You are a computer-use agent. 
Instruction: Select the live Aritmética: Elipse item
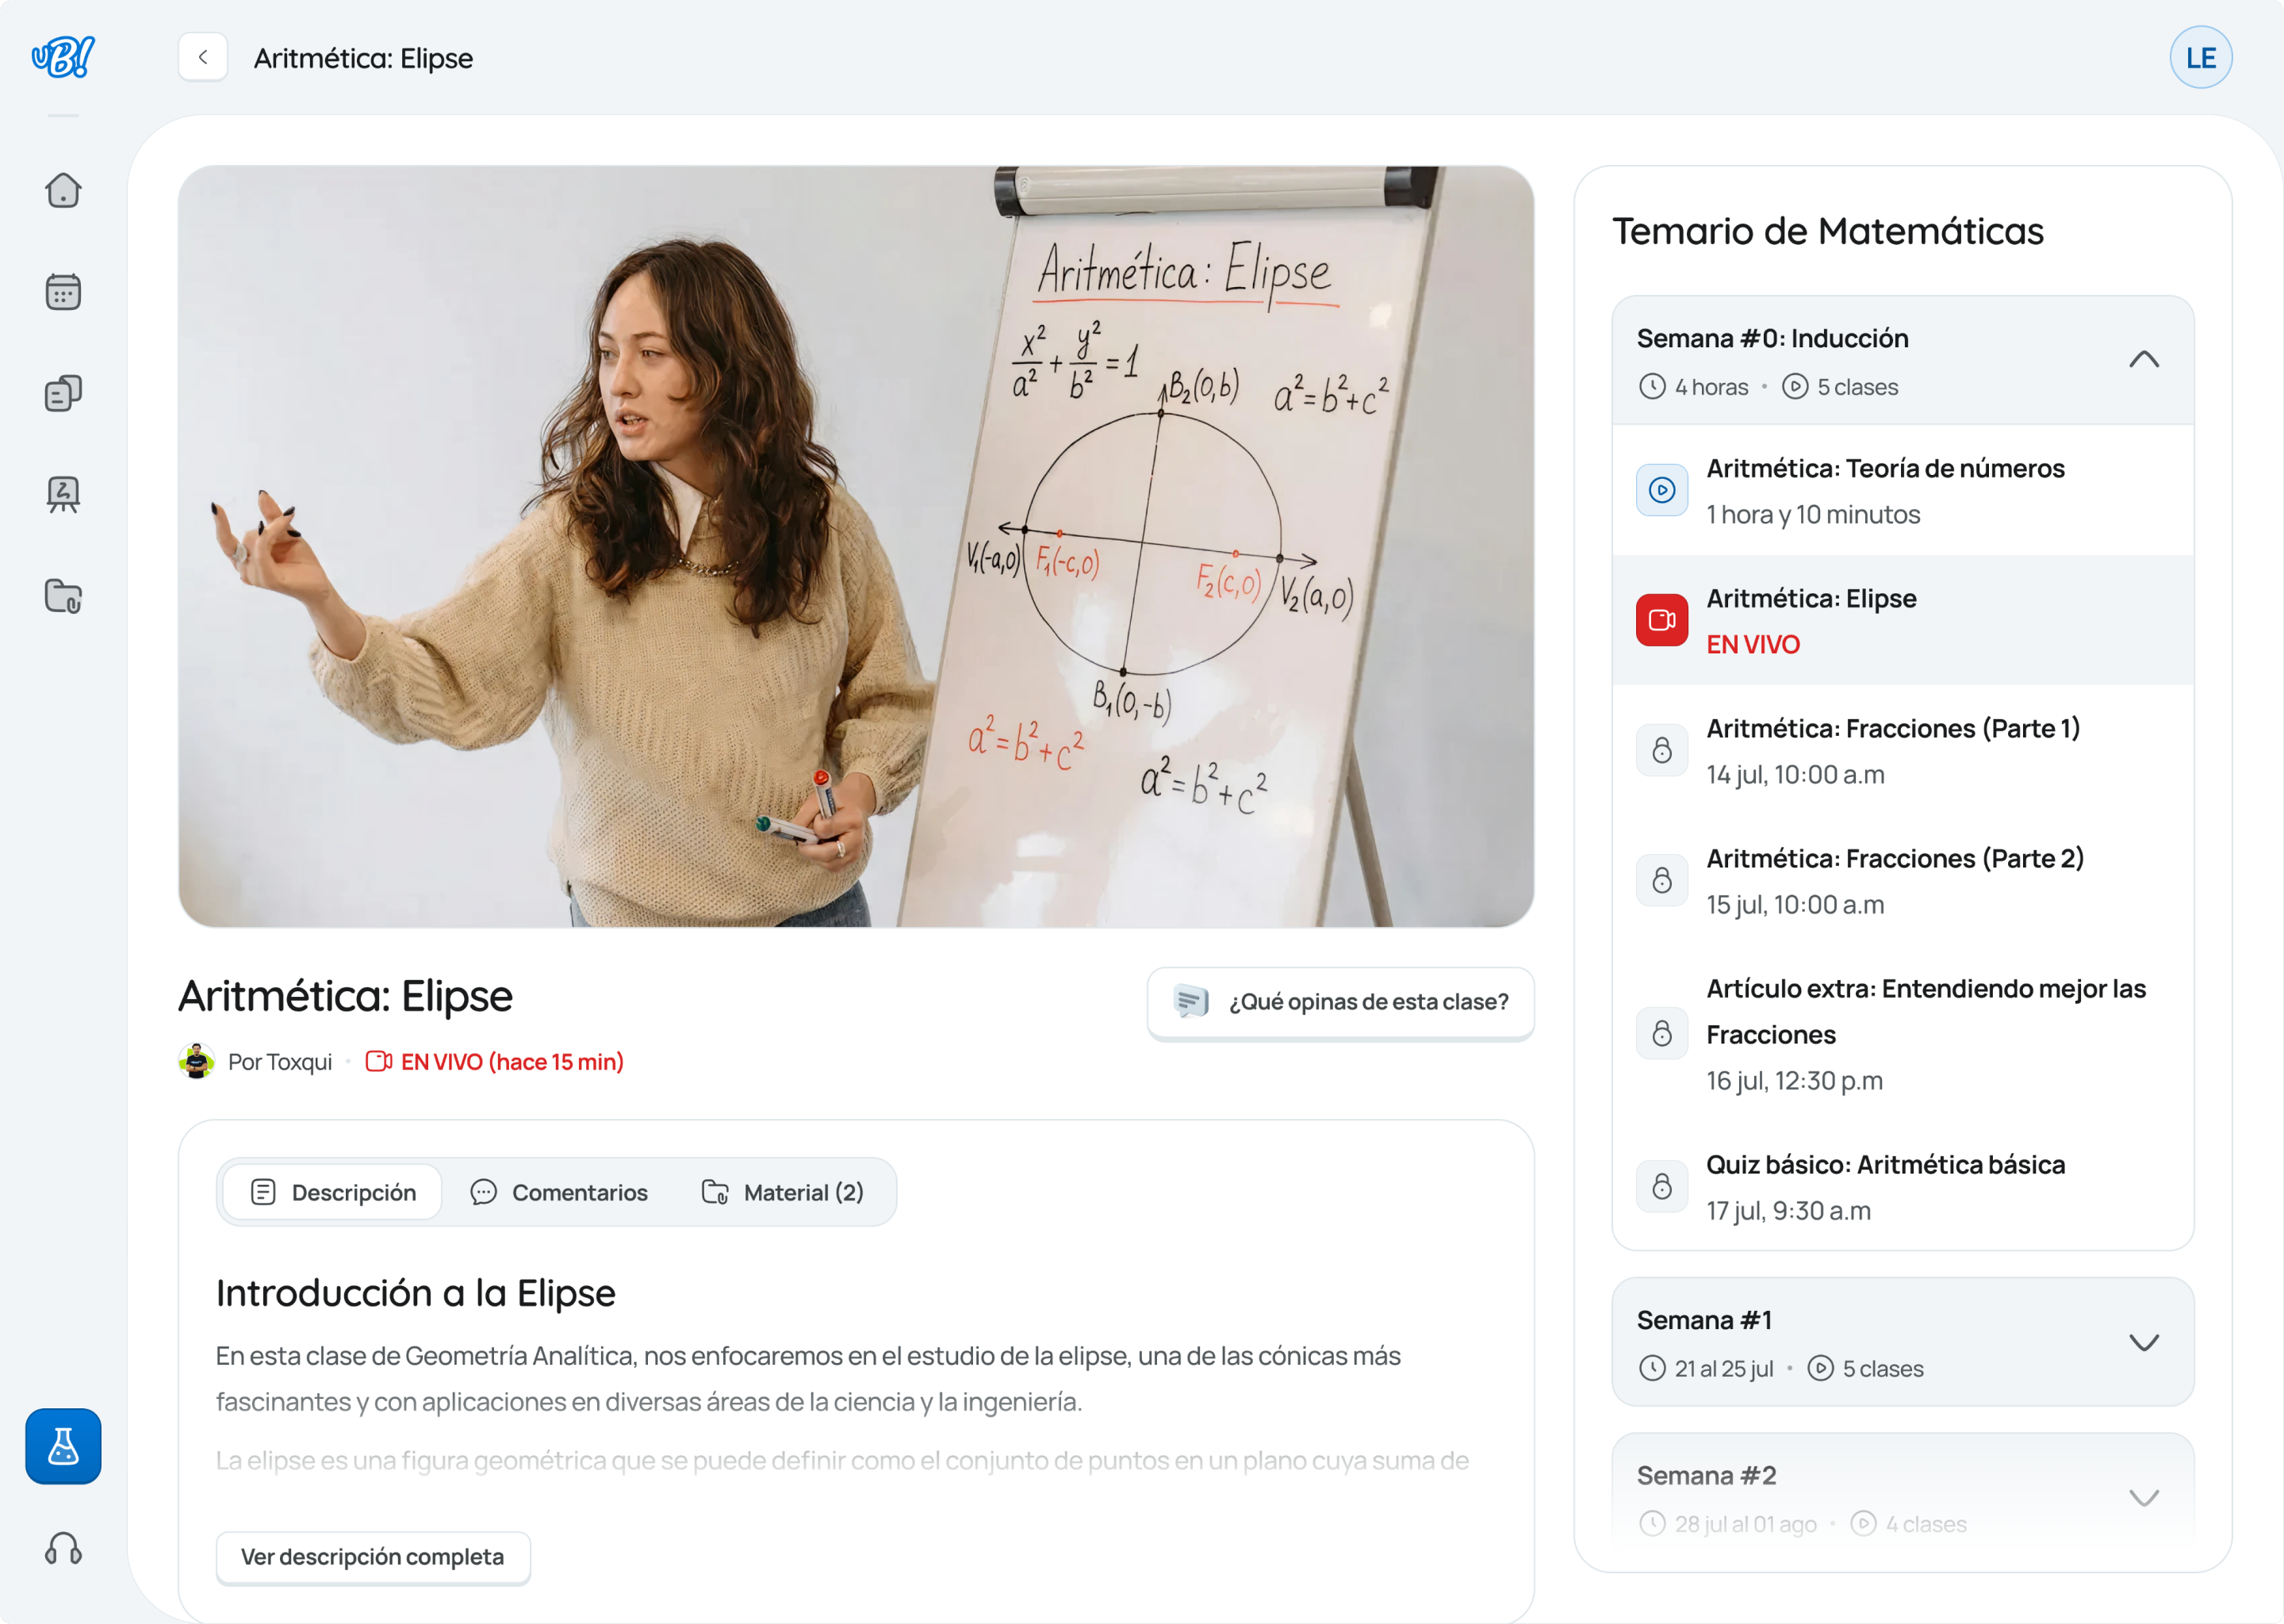[x=1902, y=620]
